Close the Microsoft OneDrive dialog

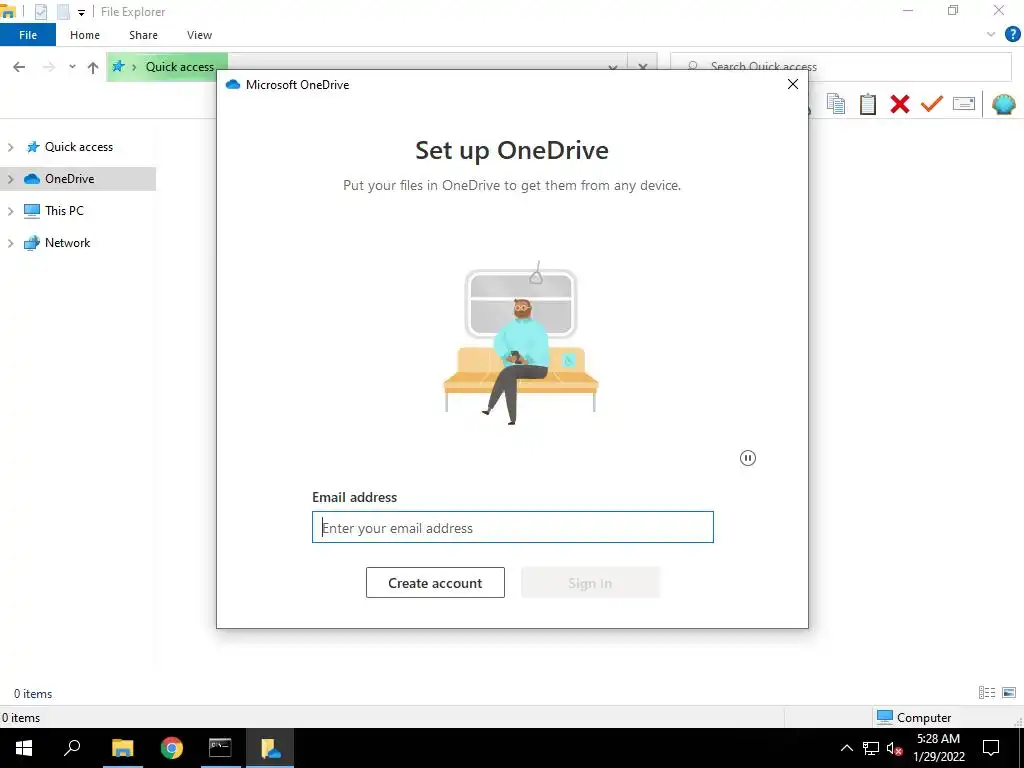(793, 84)
